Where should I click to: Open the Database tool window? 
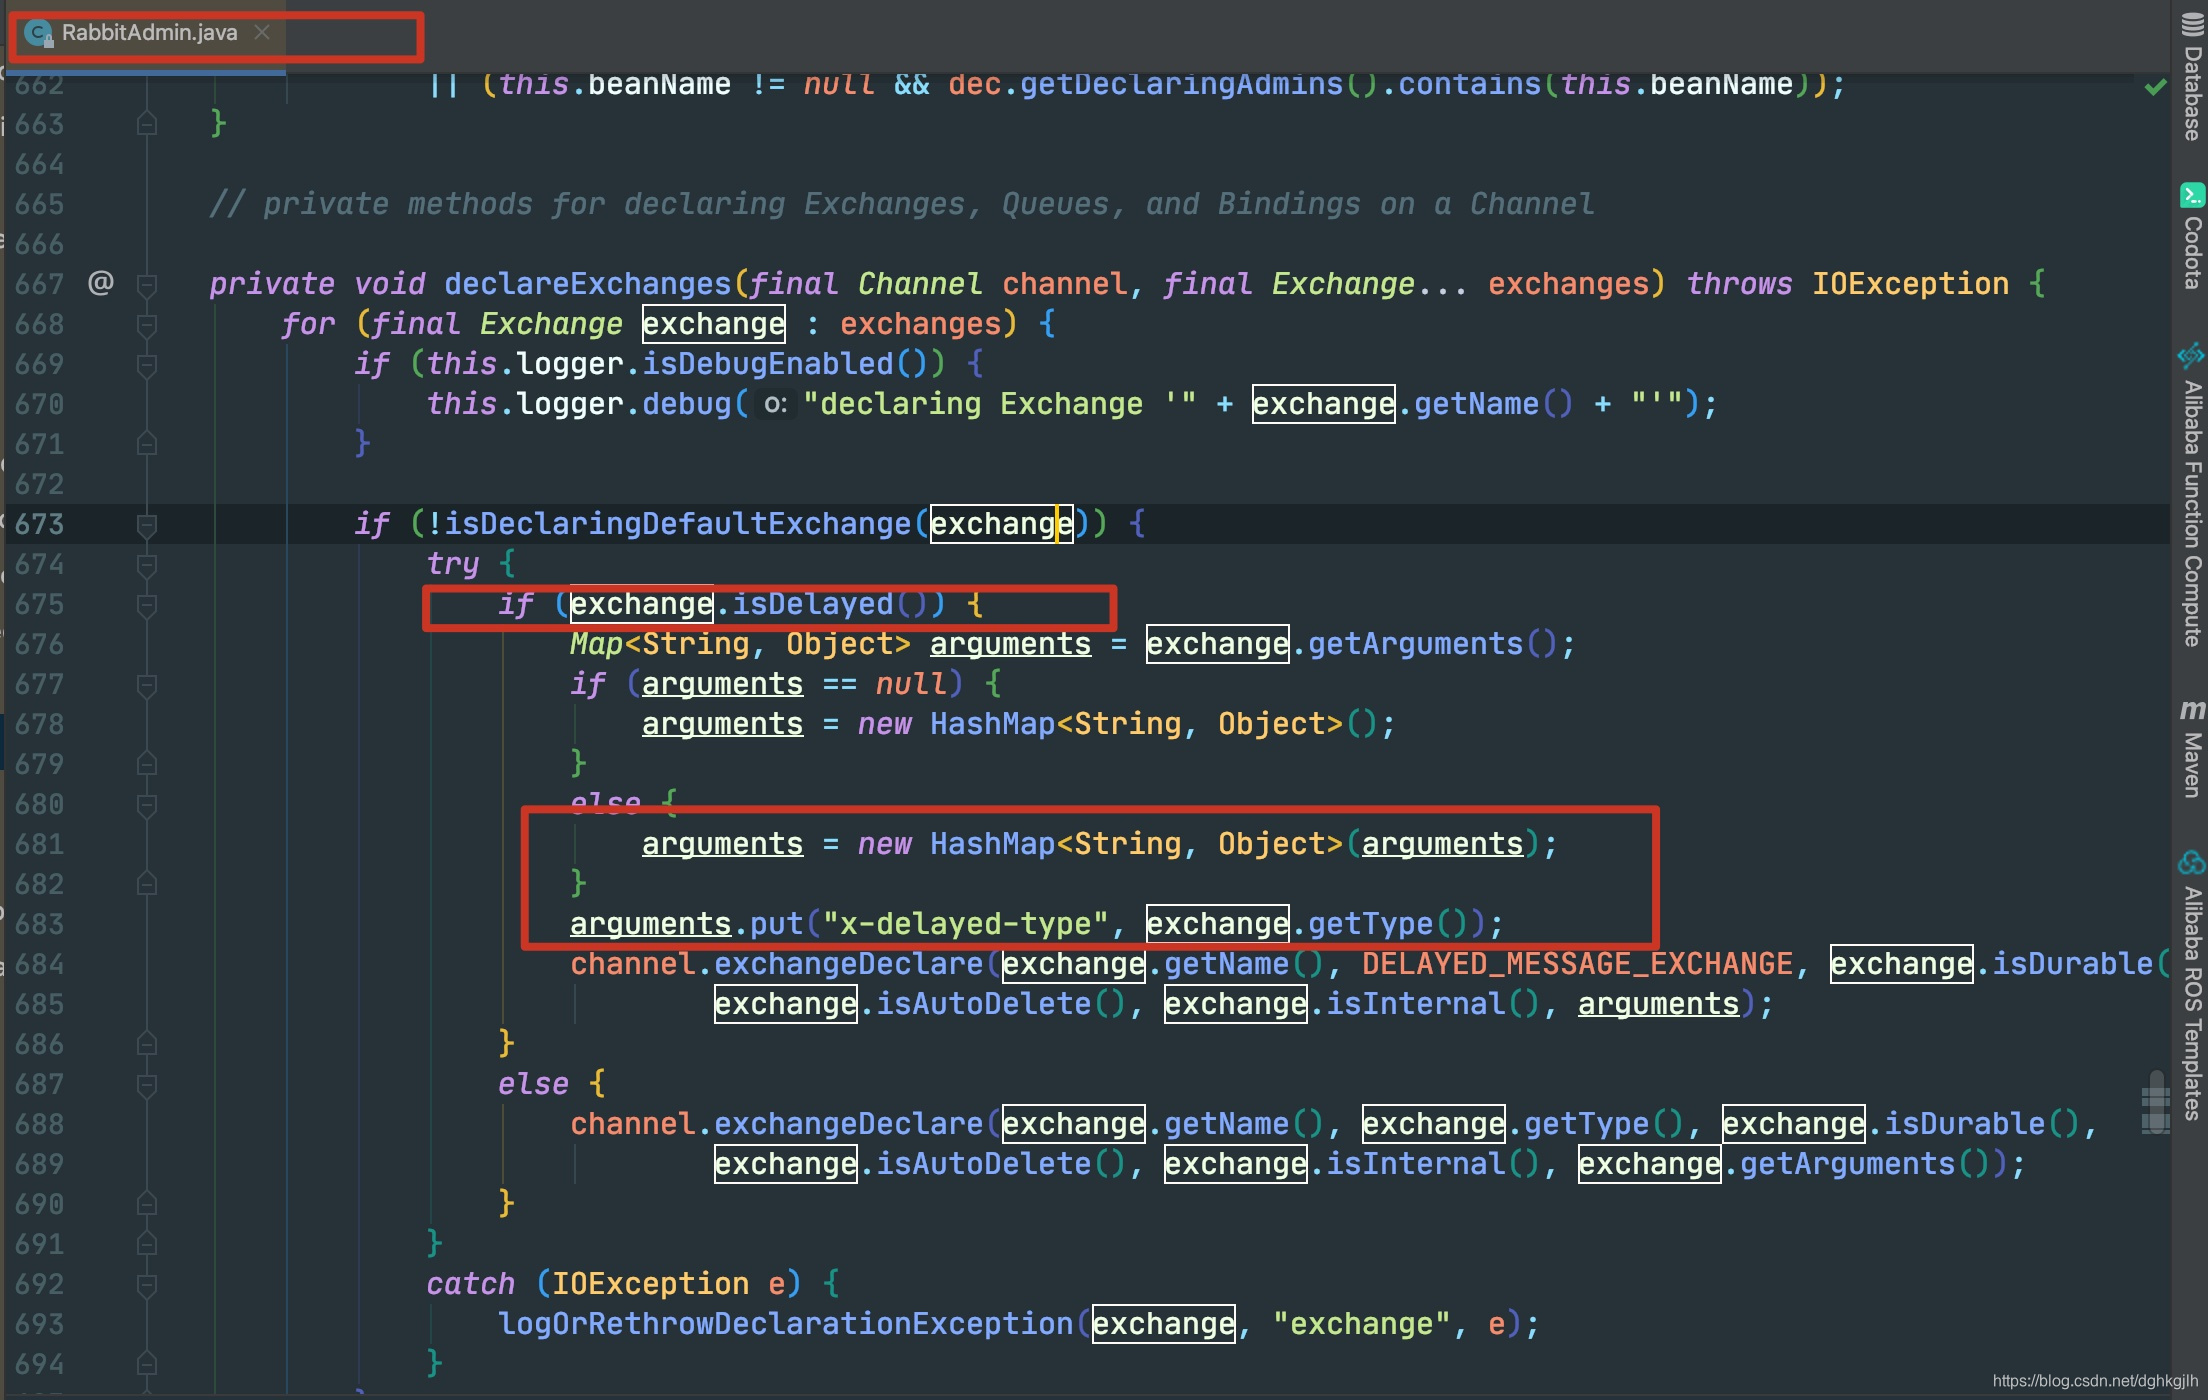(2192, 76)
